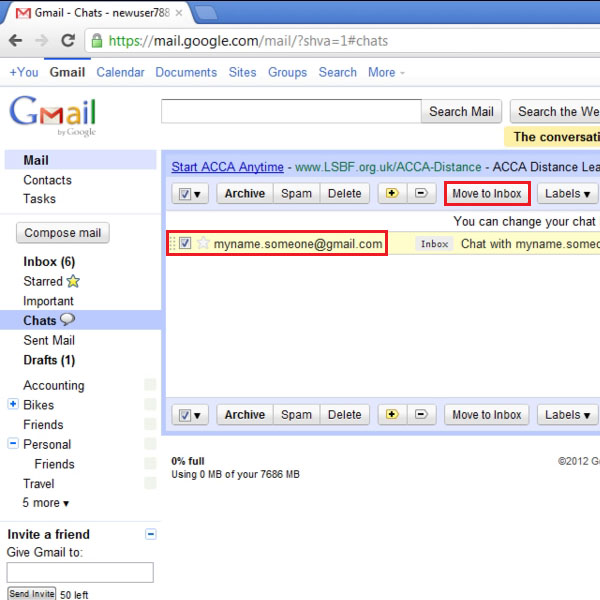This screenshot has height=600, width=600.
Task: Reload the page with refresh icon
Action: [68, 40]
